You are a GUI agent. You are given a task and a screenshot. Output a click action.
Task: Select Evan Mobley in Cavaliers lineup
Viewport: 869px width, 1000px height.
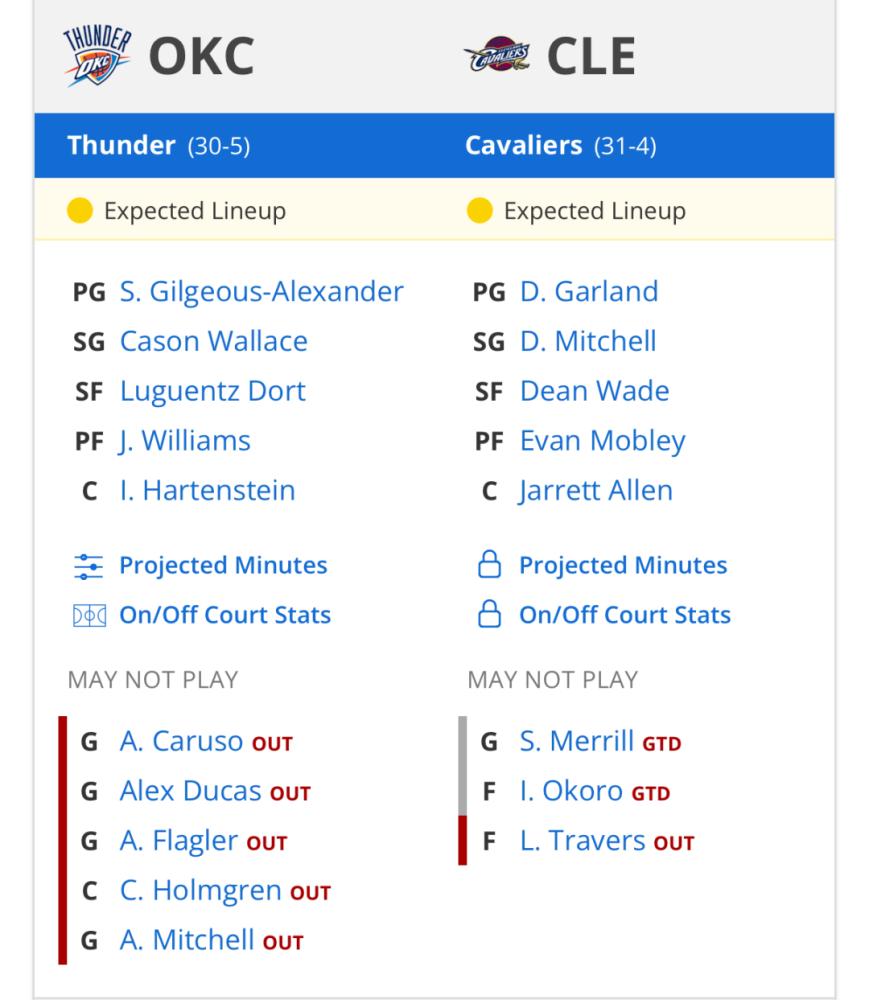602,441
